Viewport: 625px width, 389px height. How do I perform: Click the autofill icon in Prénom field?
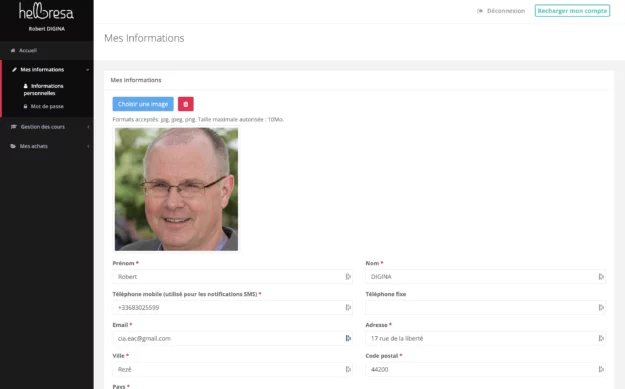coord(348,277)
